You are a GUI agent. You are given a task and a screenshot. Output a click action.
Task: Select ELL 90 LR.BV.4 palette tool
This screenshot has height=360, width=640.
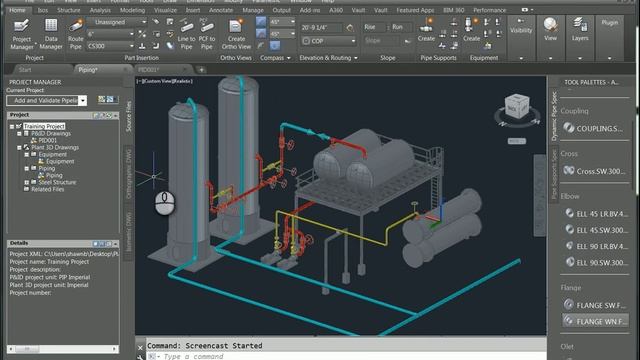(596, 246)
